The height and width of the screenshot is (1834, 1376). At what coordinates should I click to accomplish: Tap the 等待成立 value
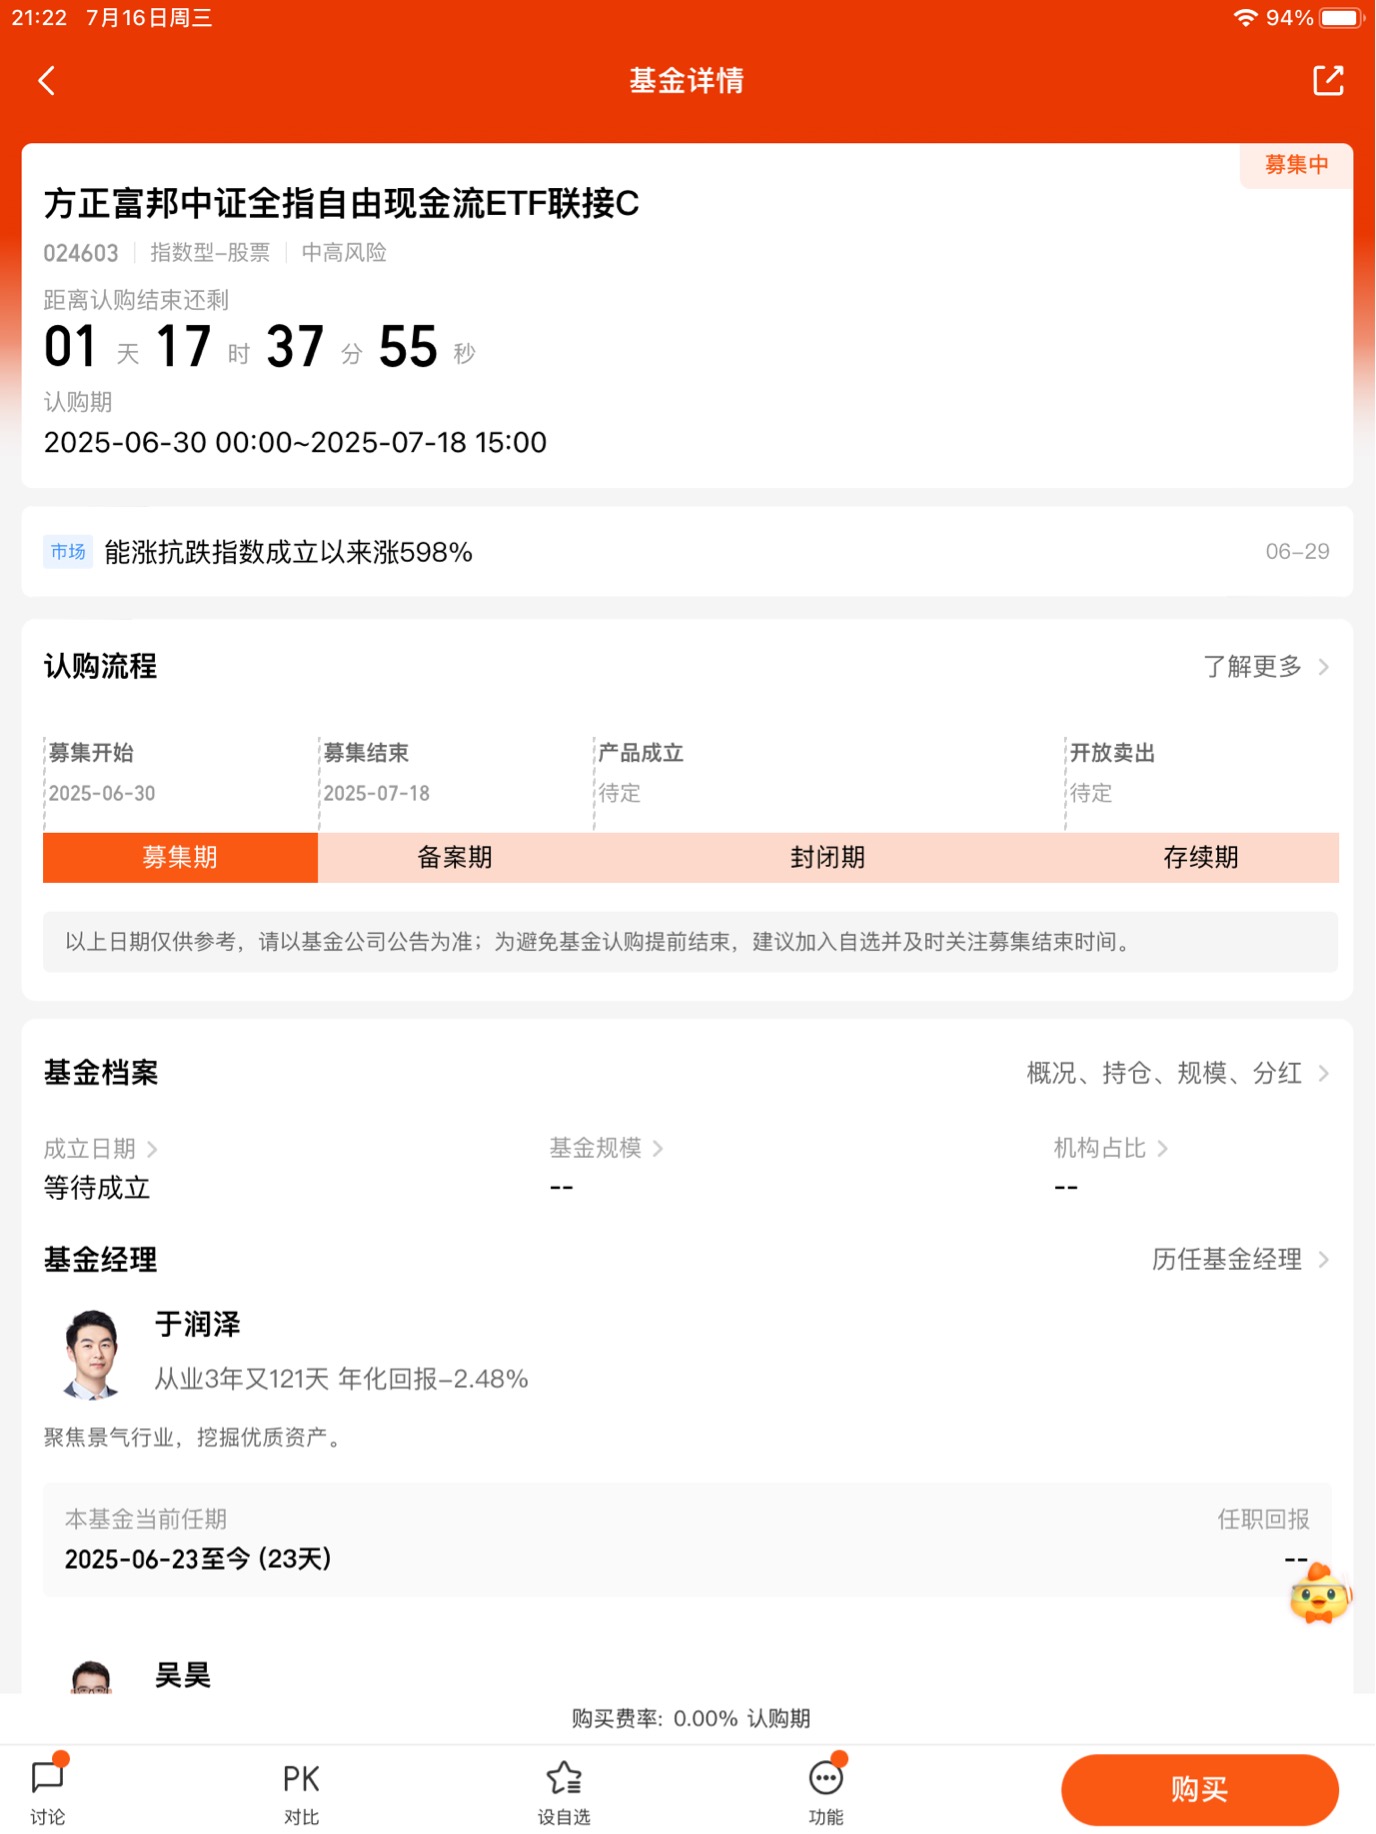(x=97, y=1188)
